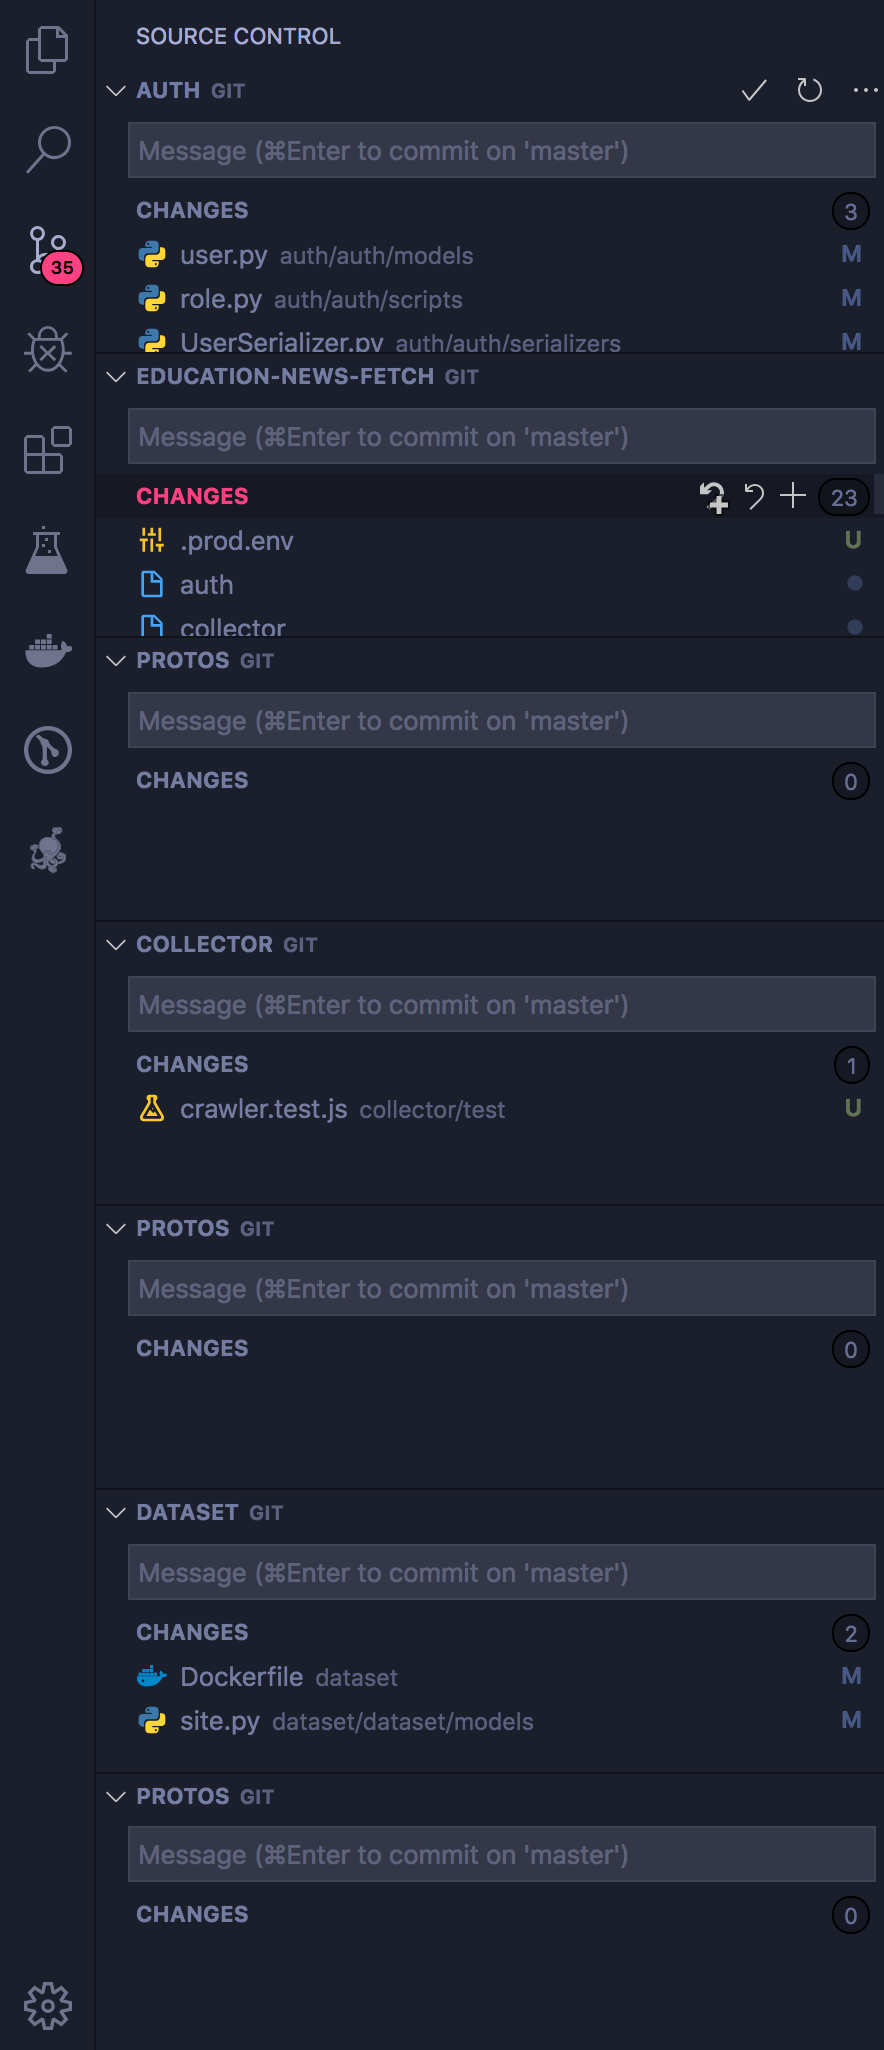The image size is (884, 2050).
Task: Open the Extensions view
Action: coord(47,451)
